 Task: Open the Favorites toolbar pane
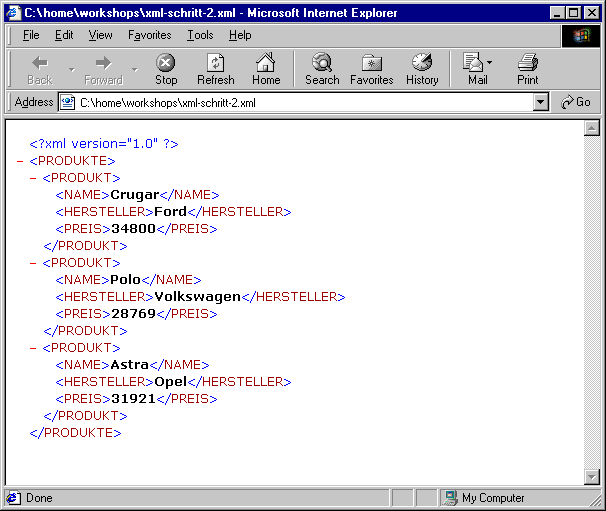click(x=371, y=70)
